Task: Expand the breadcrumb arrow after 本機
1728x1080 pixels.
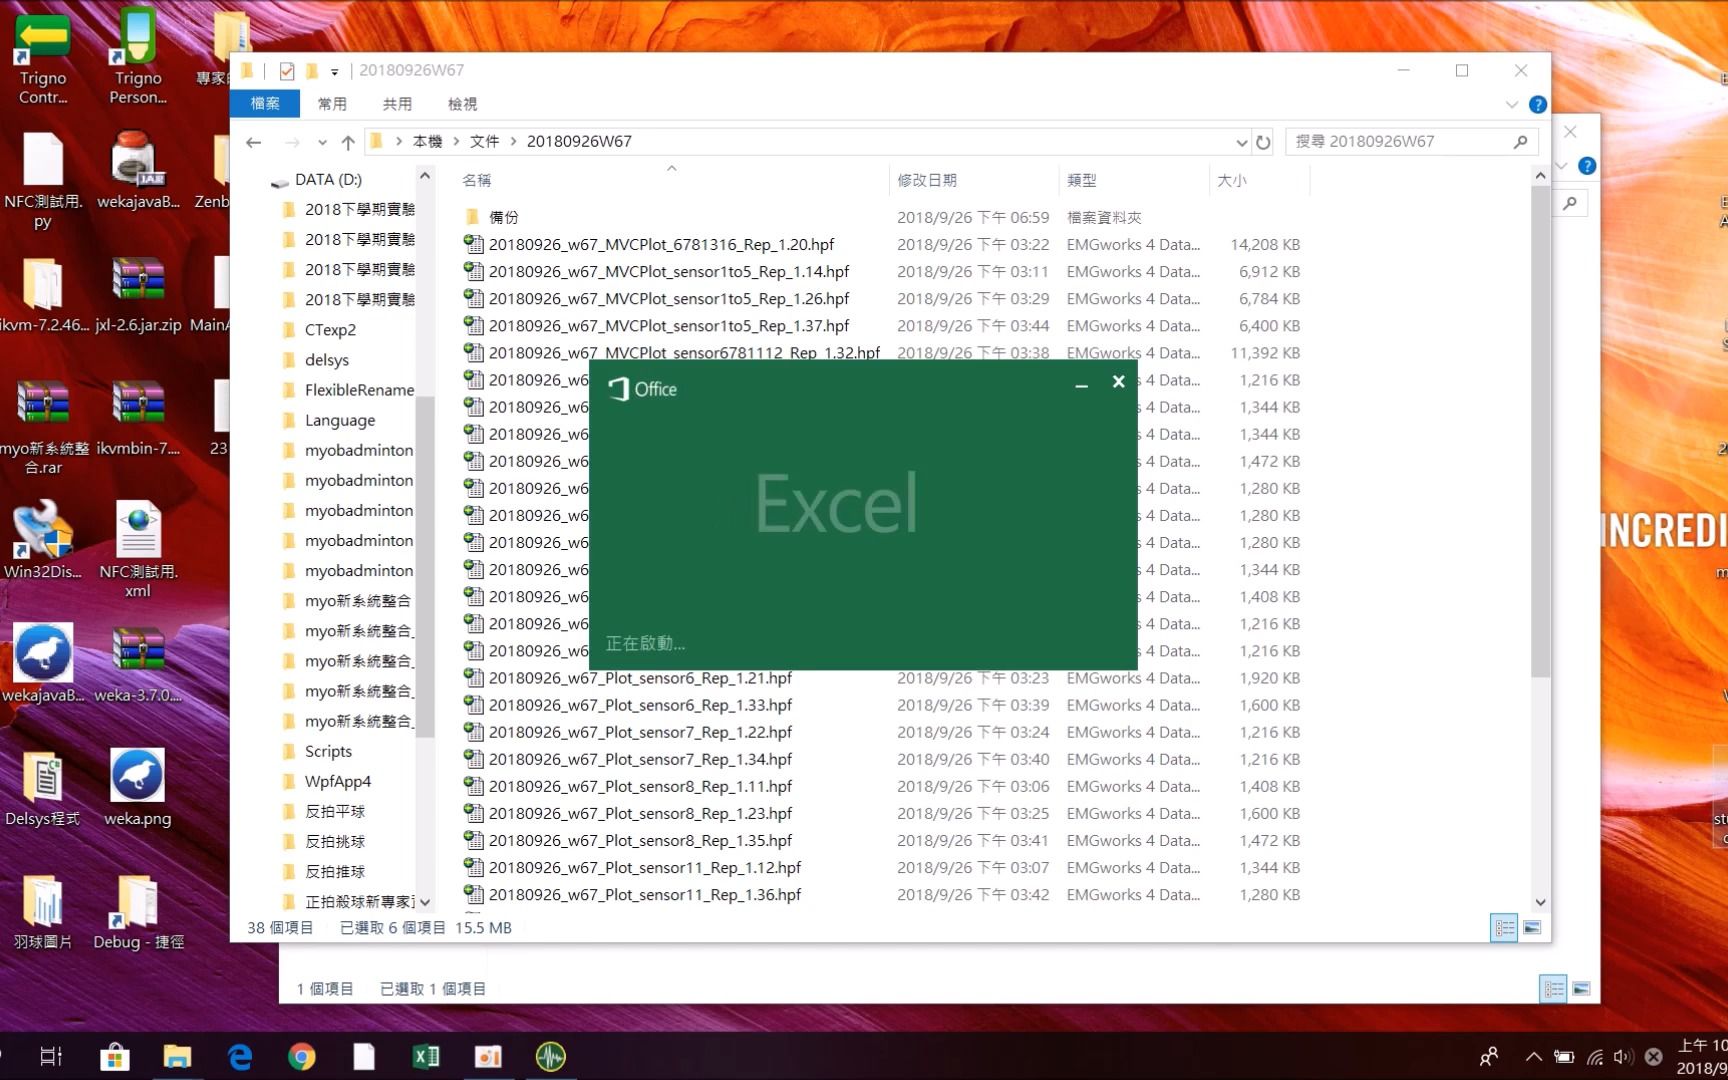Action: point(457,142)
